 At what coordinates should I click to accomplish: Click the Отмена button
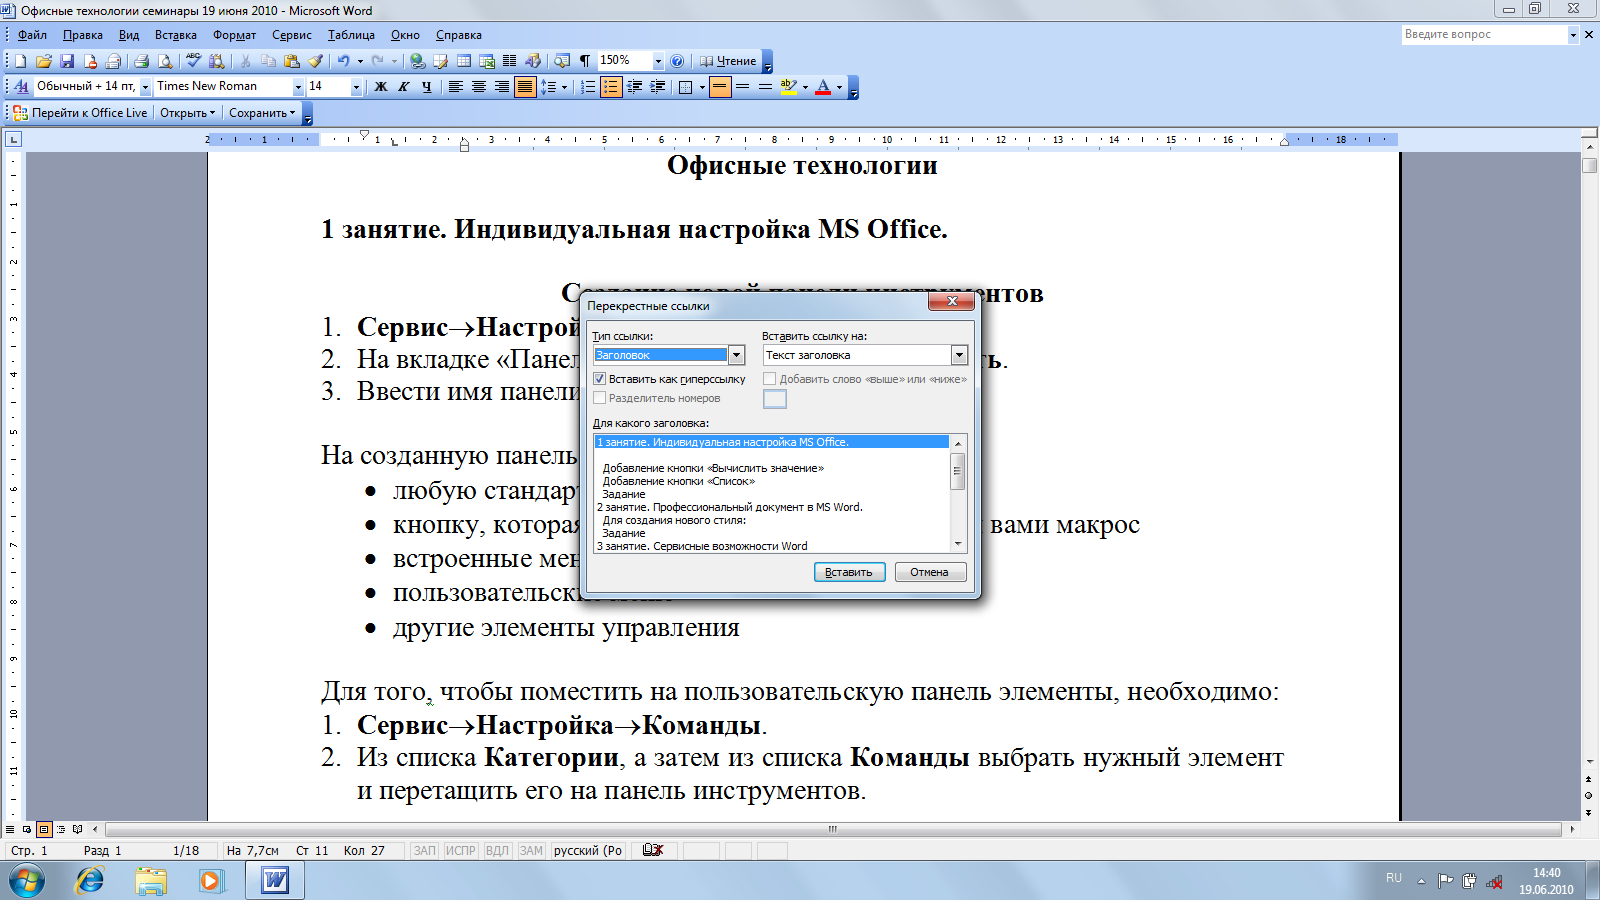[x=930, y=572]
